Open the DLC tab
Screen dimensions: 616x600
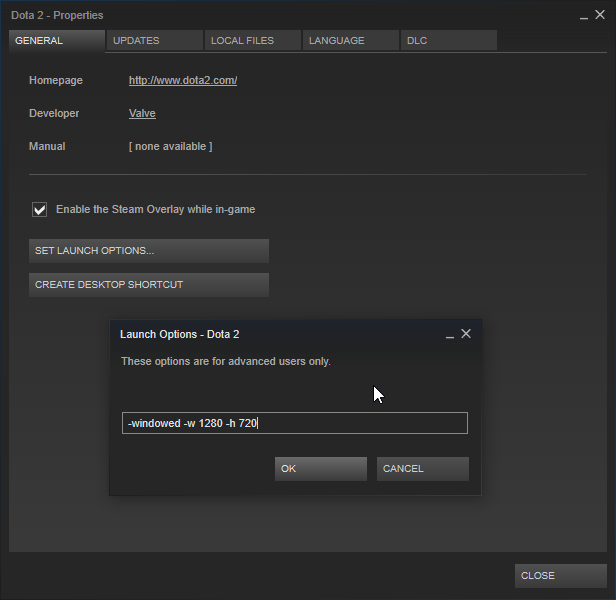[449, 40]
